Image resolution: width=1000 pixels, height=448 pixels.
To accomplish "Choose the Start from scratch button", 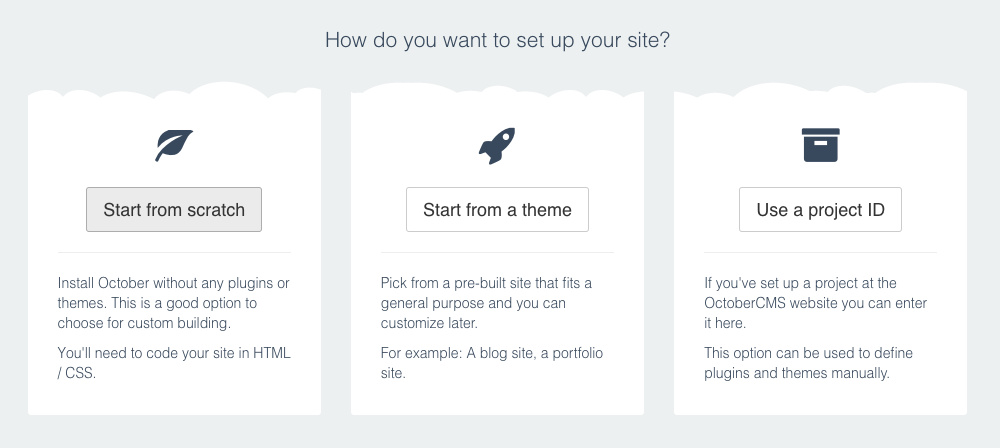I will tap(174, 209).
